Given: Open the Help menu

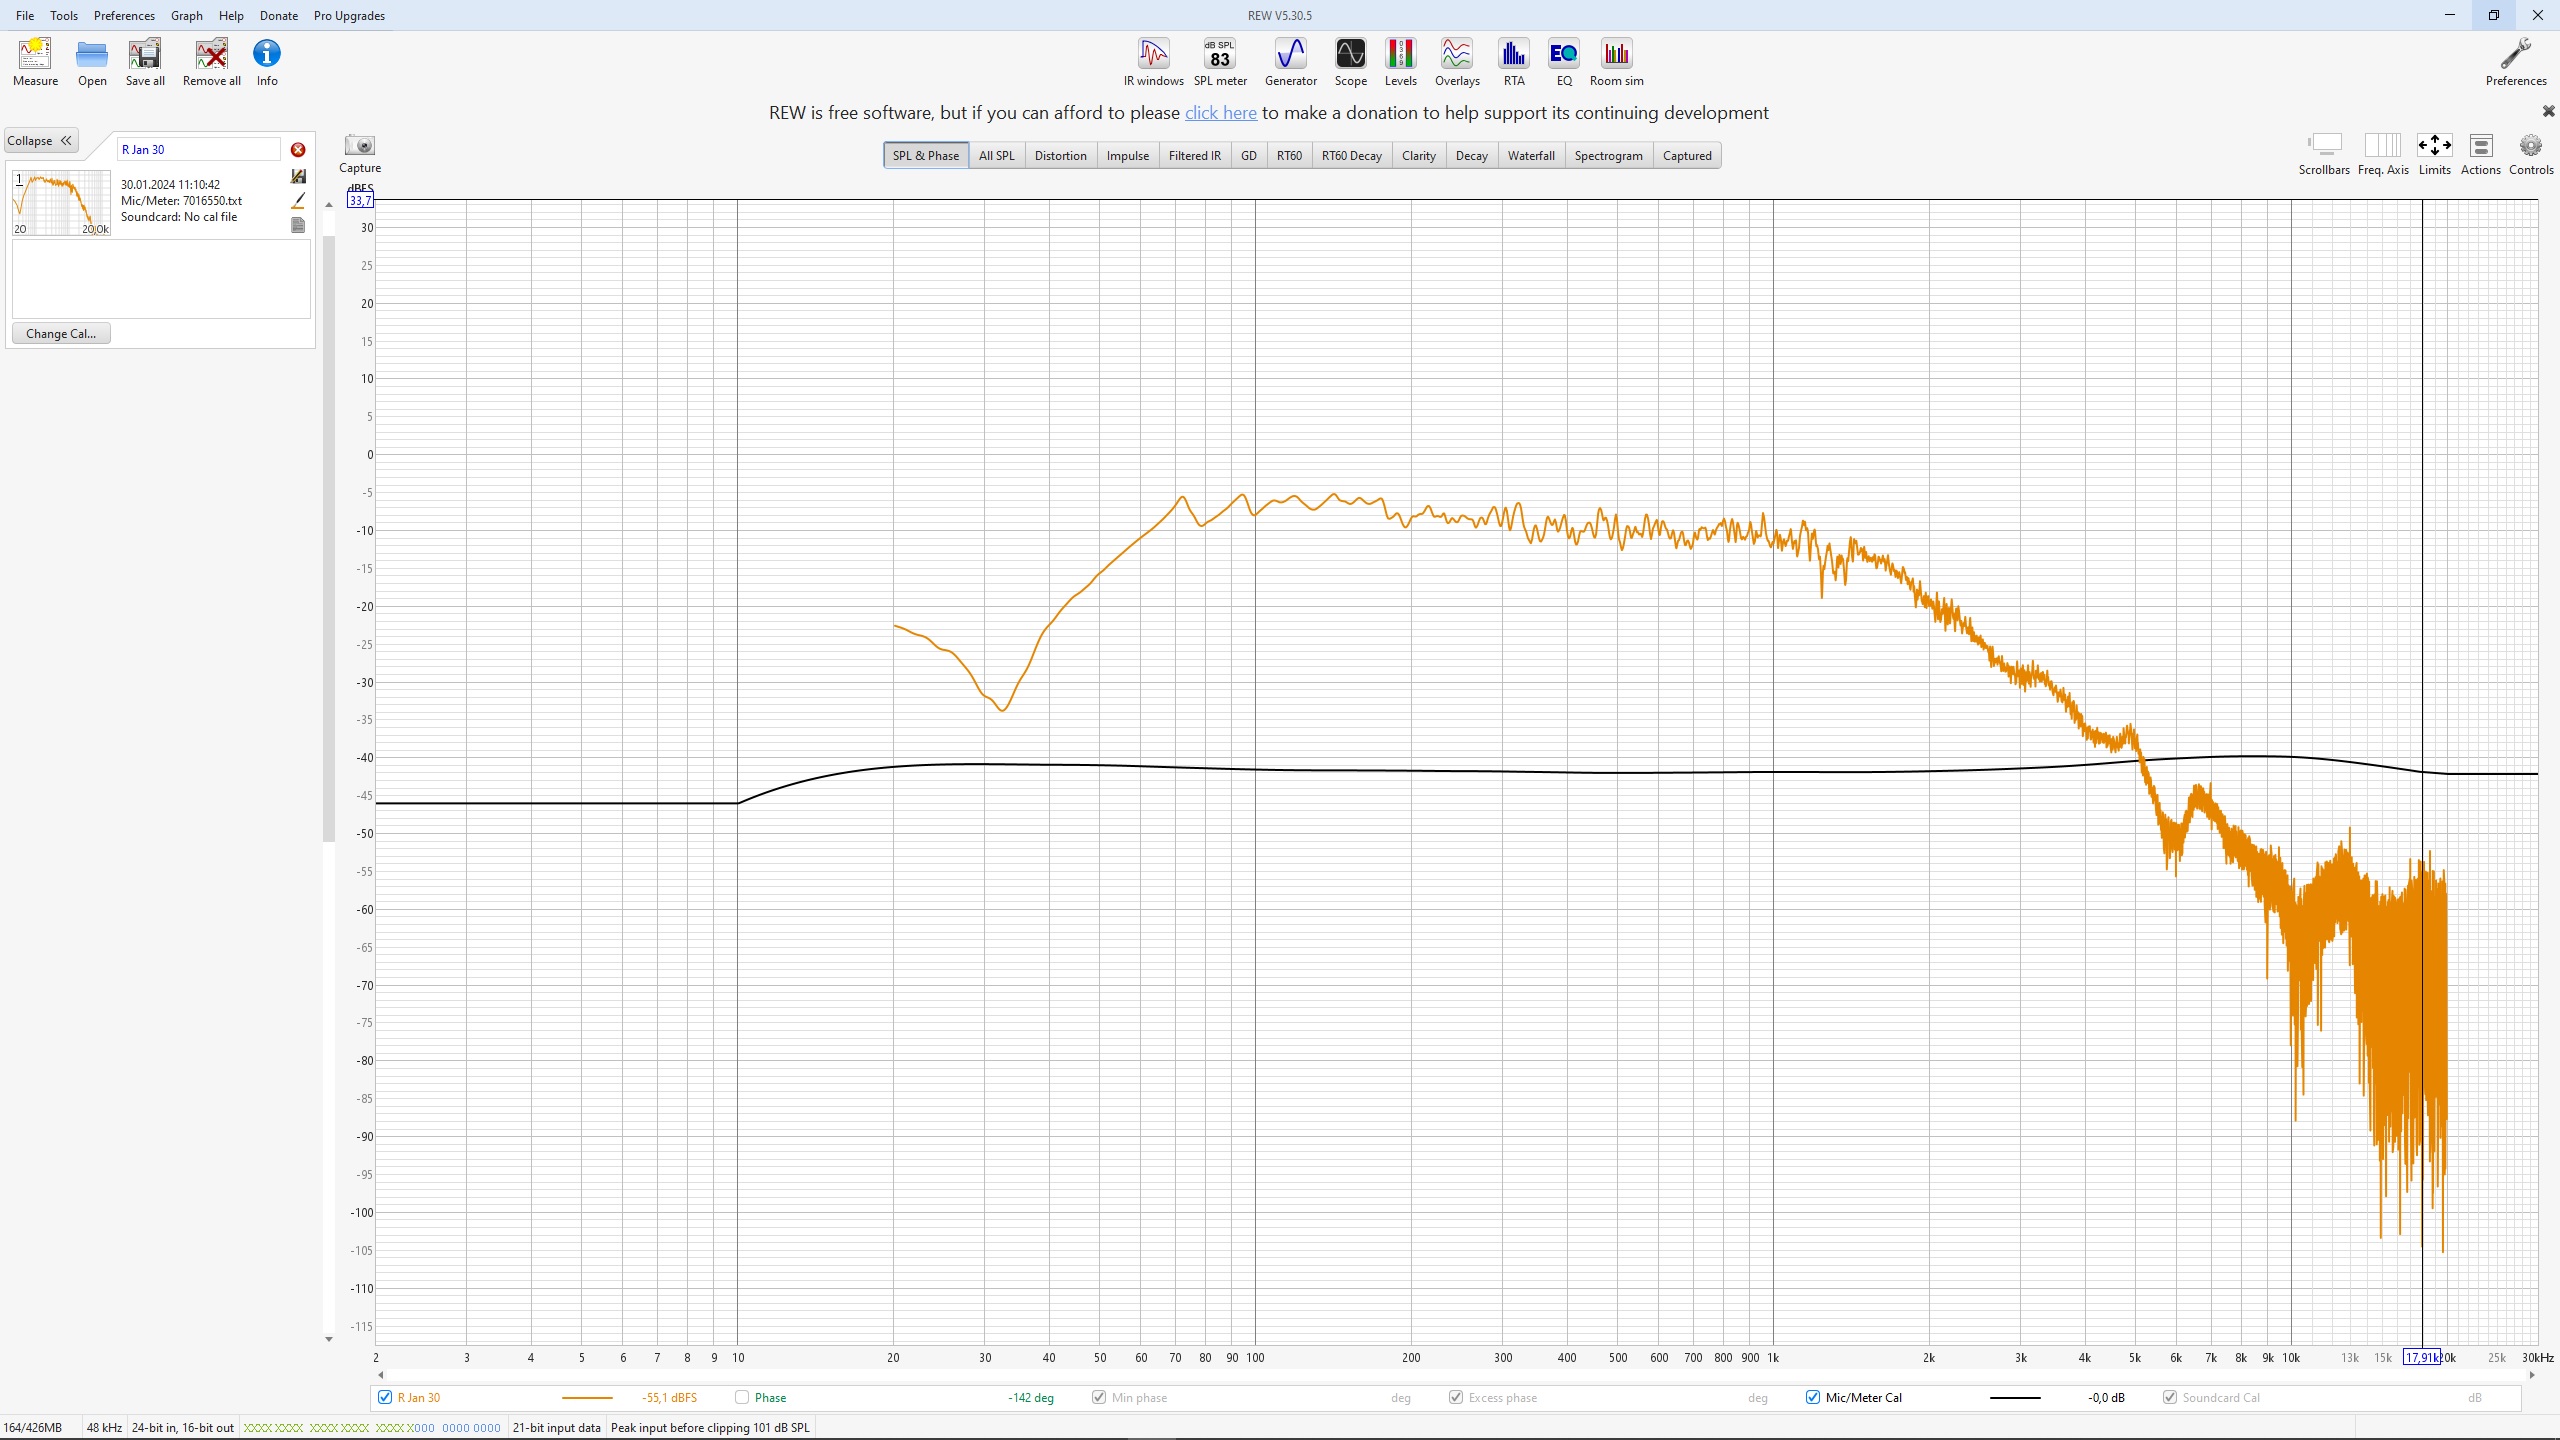Looking at the screenshot, I should (x=231, y=16).
